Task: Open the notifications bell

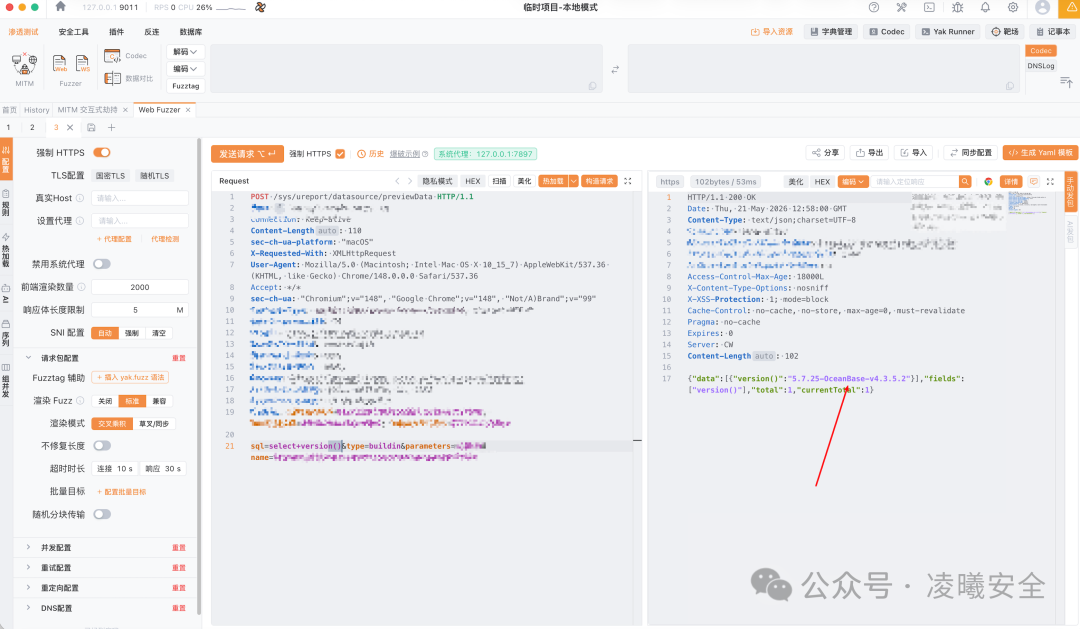Action: [985, 7]
